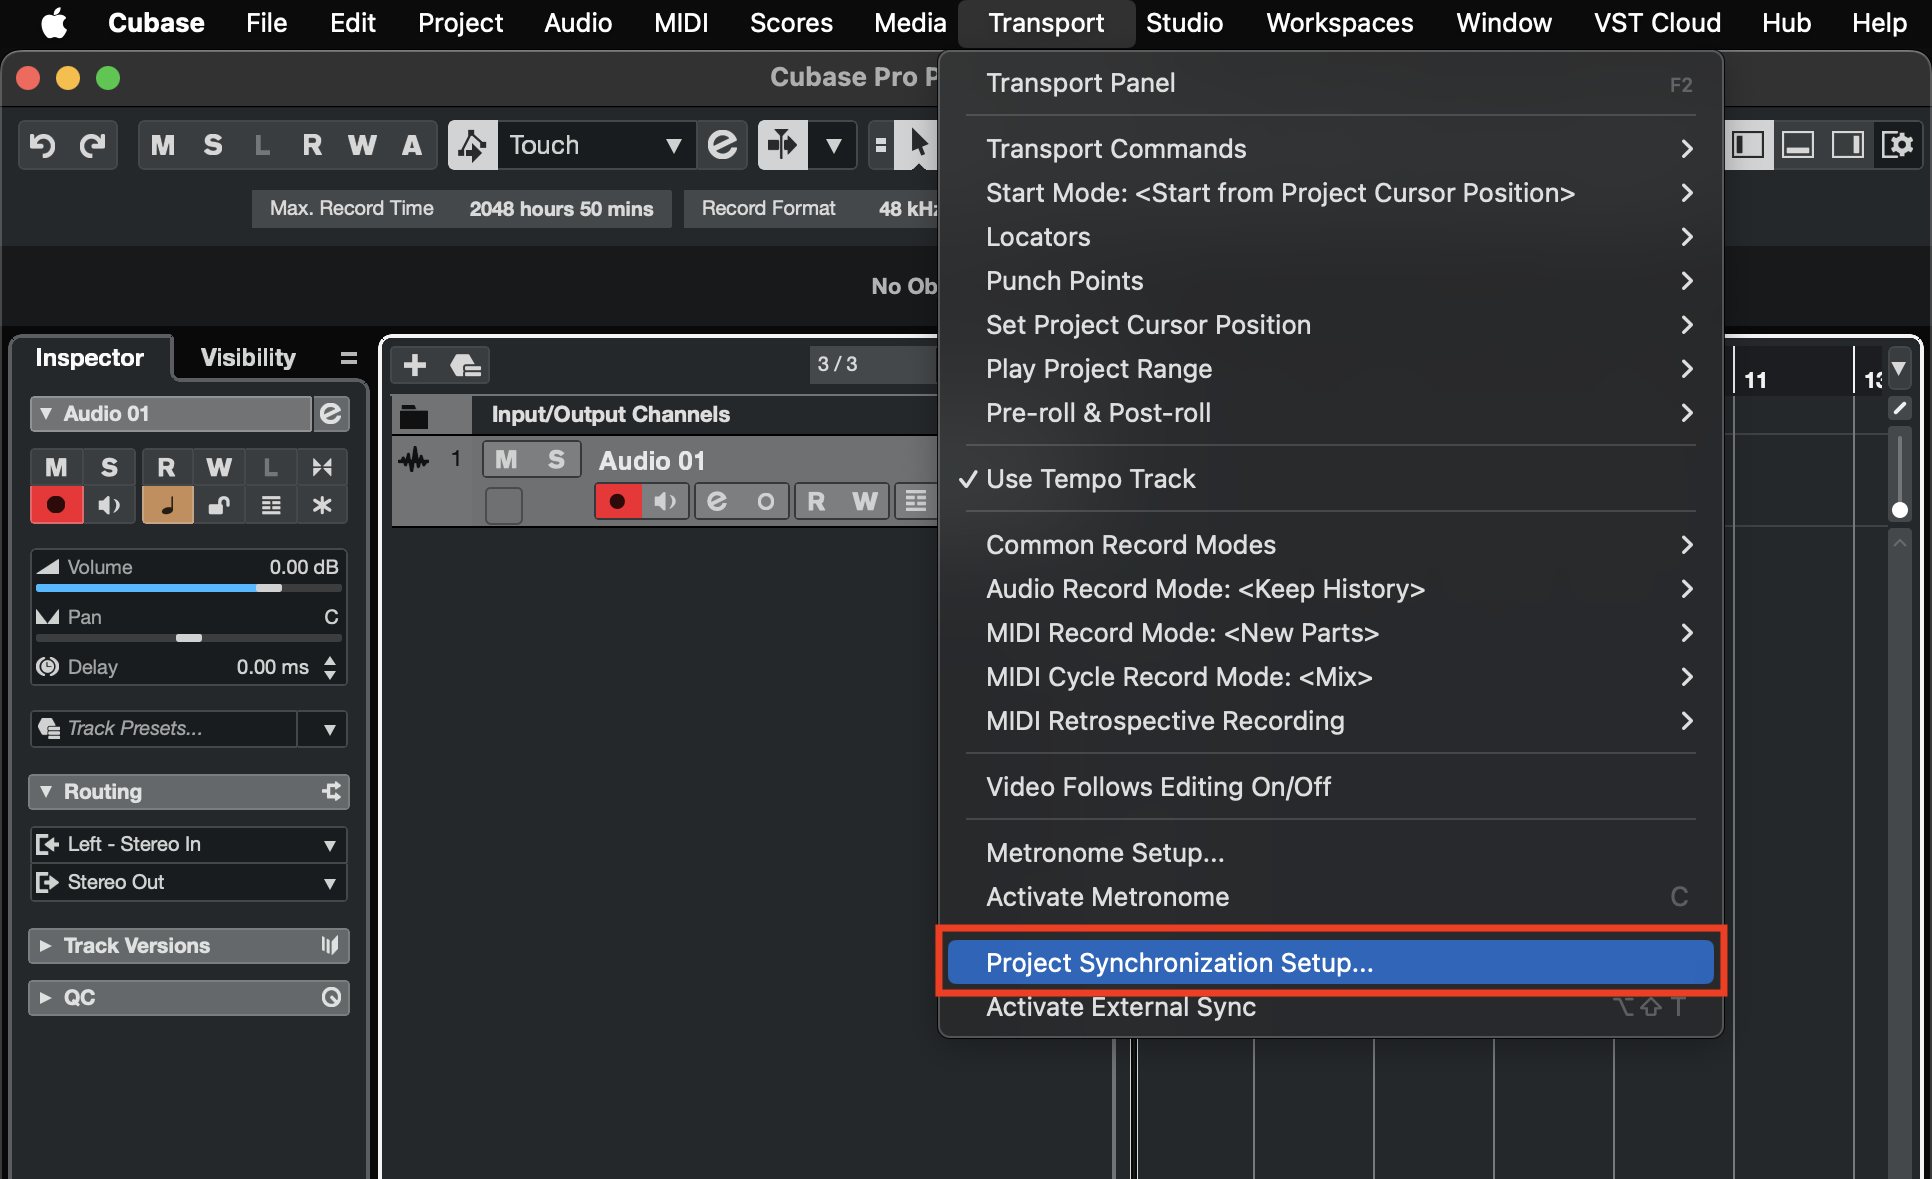Choose Metronome Setup from Transport menu

pos(1330,853)
